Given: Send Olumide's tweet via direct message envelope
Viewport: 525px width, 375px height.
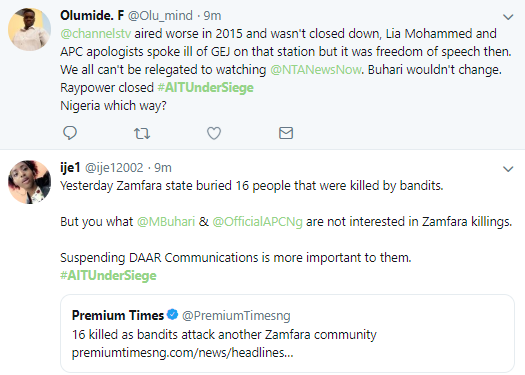Looking at the screenshot, I should pos(286,133).
